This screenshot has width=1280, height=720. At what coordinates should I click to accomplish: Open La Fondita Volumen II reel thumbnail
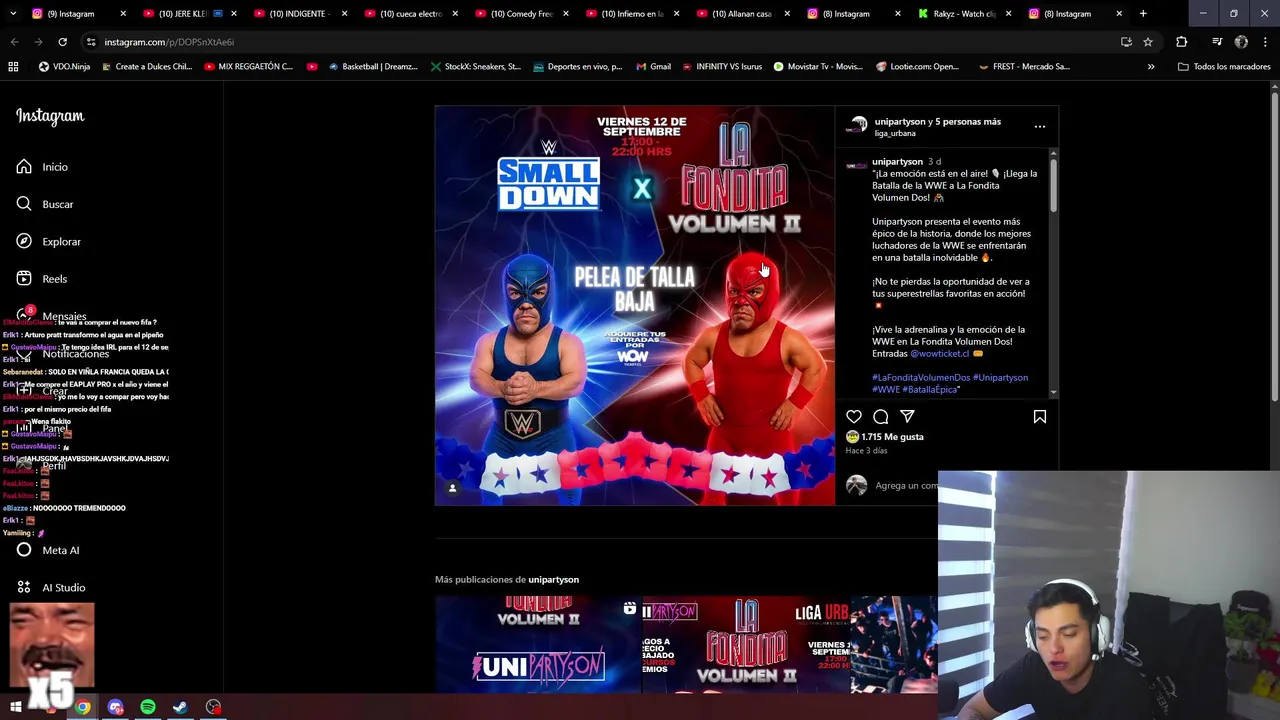click(744, 644)
